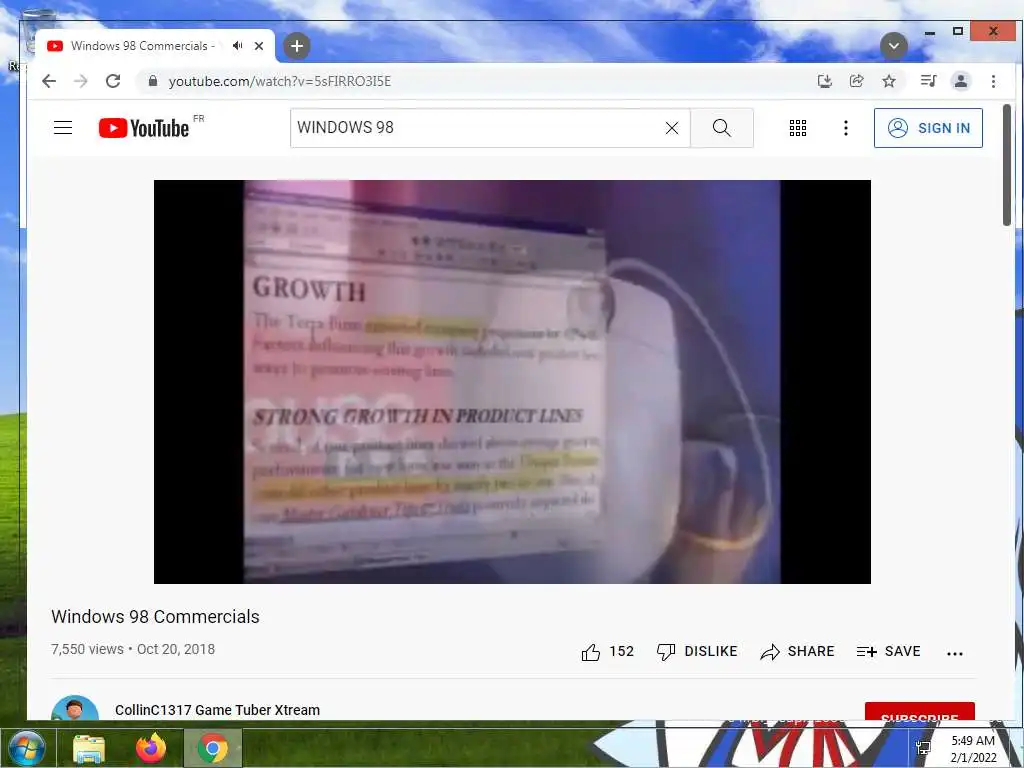The height and width of the screenshot is (768, 1024).
Task: Clear the search box with the X
Action: (x=672, y=128)
